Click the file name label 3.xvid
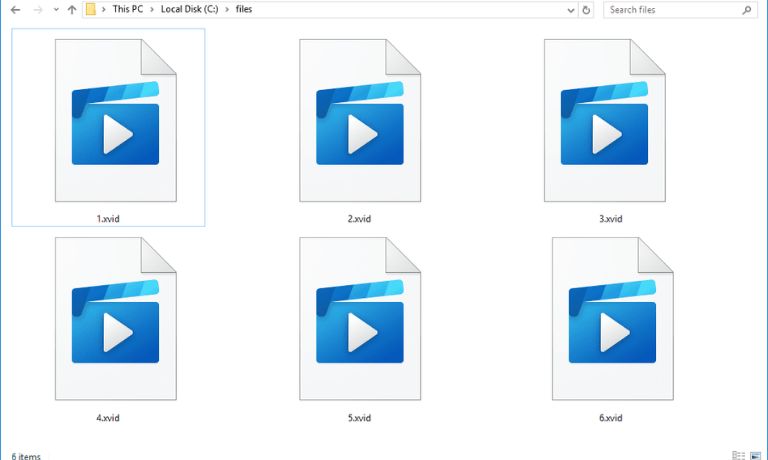The width and height of the screenshot is (768, 460). pos(611,219)
